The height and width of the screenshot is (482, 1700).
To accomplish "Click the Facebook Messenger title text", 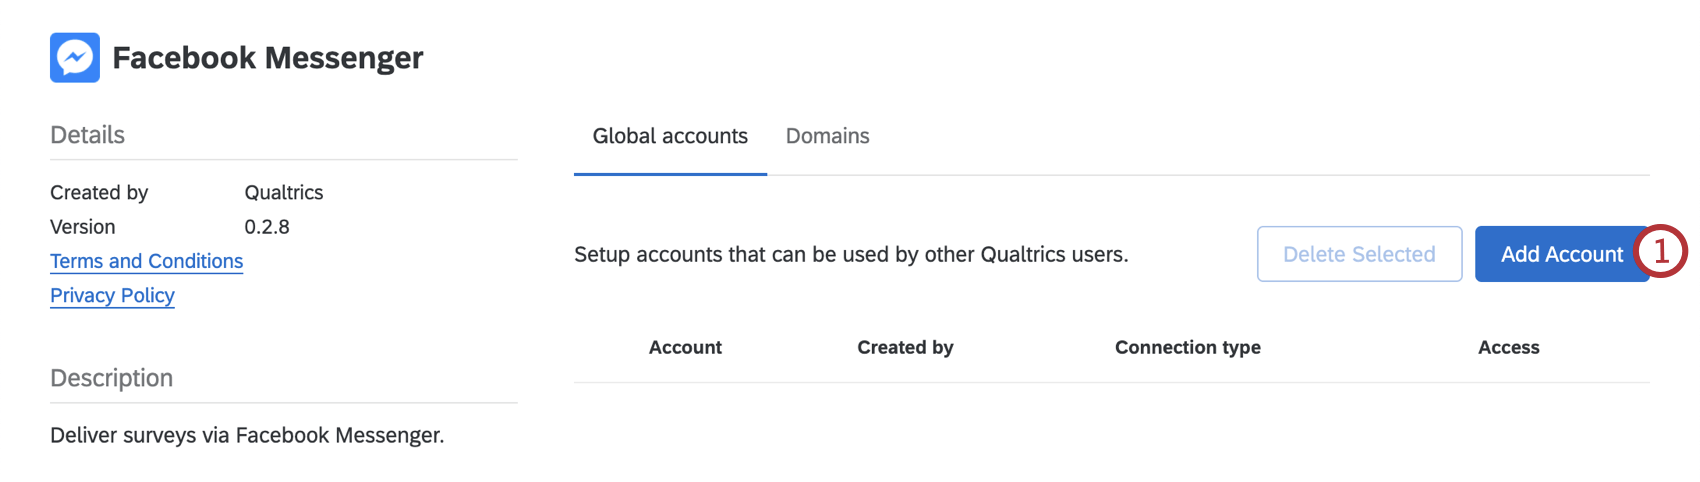I will point(268,58).
